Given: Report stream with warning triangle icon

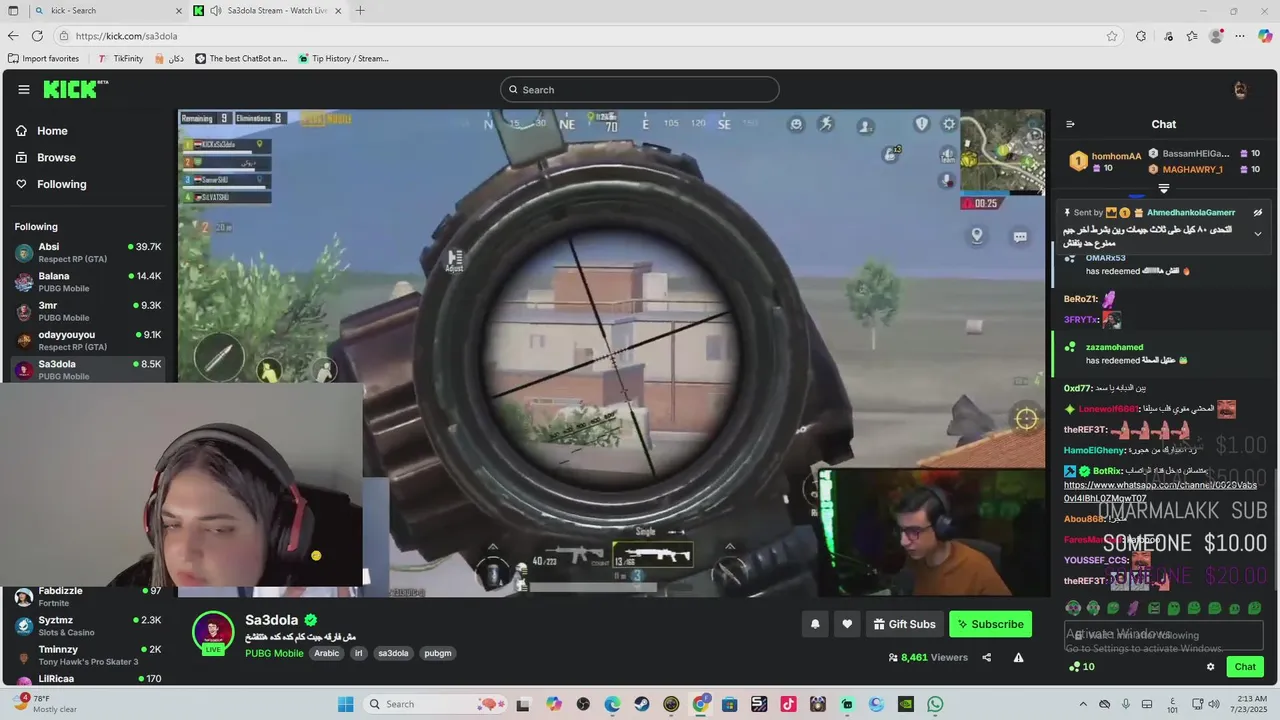Looking at the screenshot, I should [1018, 657].
